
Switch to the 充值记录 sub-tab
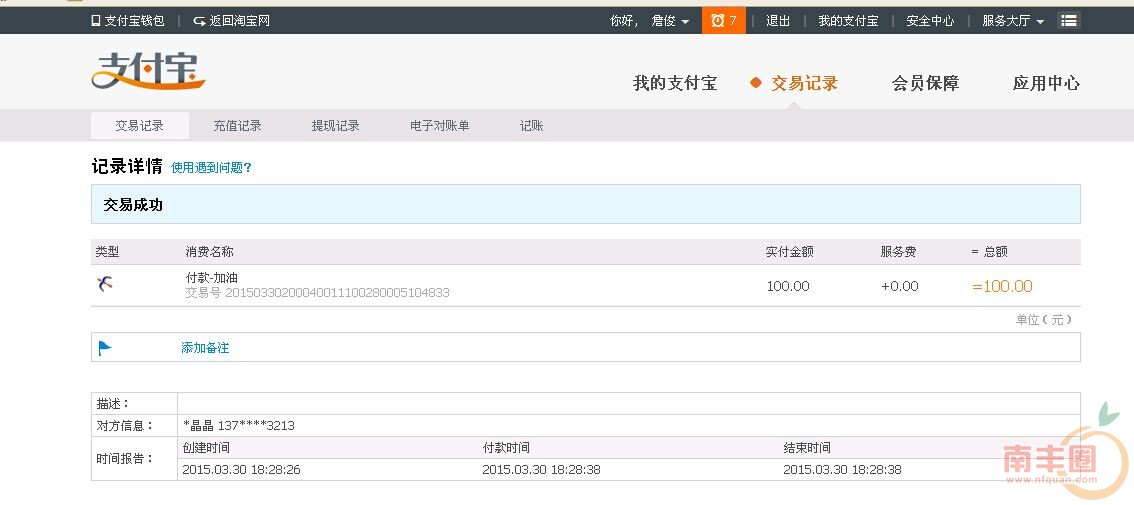[237, 126]
